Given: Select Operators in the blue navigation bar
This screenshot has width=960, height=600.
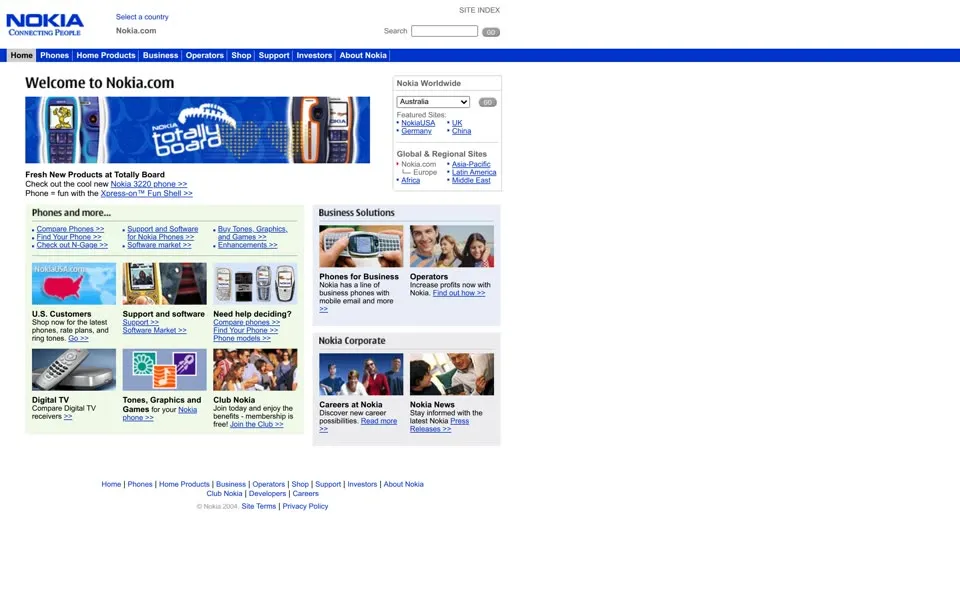Looking at the screenshot, I should 204,55.
